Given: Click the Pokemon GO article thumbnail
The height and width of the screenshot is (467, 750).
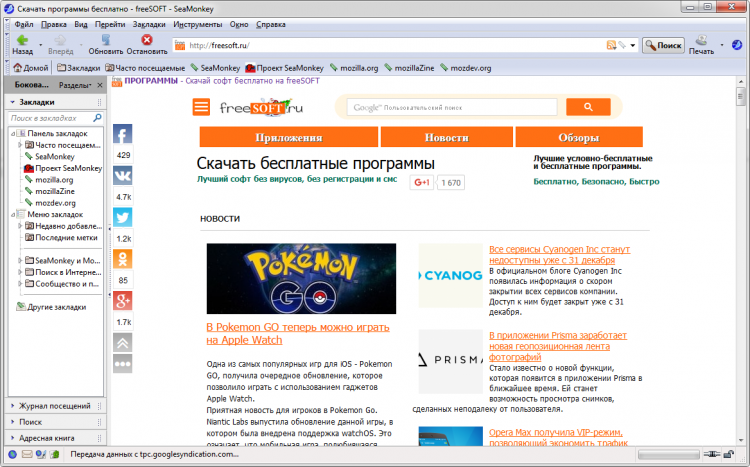Looking at the screenshot, I should tap(301, 278).
